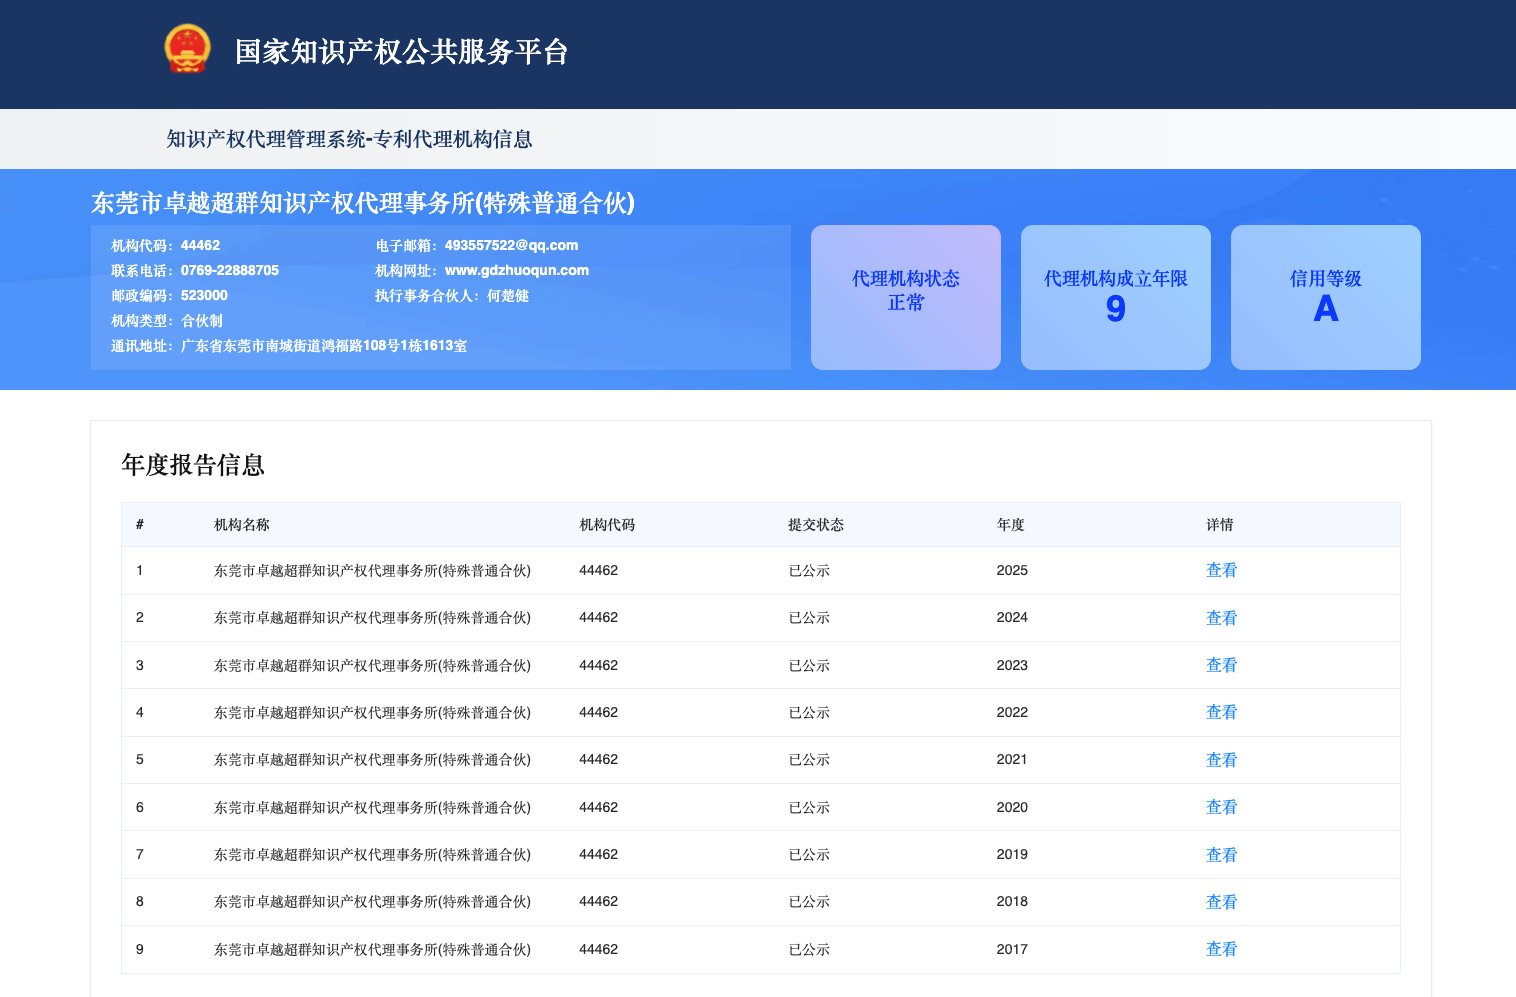1516x997 pixels.
Task: Click the 提交状态 column header
Action: (816, 525)
